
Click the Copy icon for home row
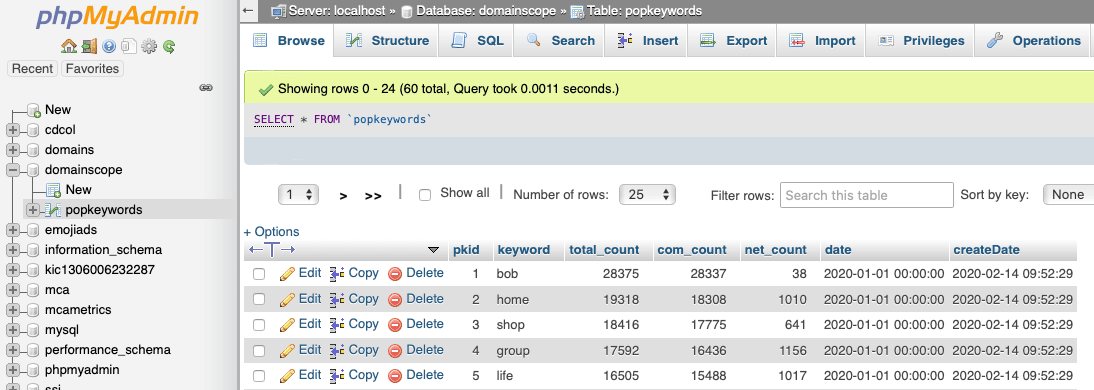pyautogui.click(x=338, y=299)
